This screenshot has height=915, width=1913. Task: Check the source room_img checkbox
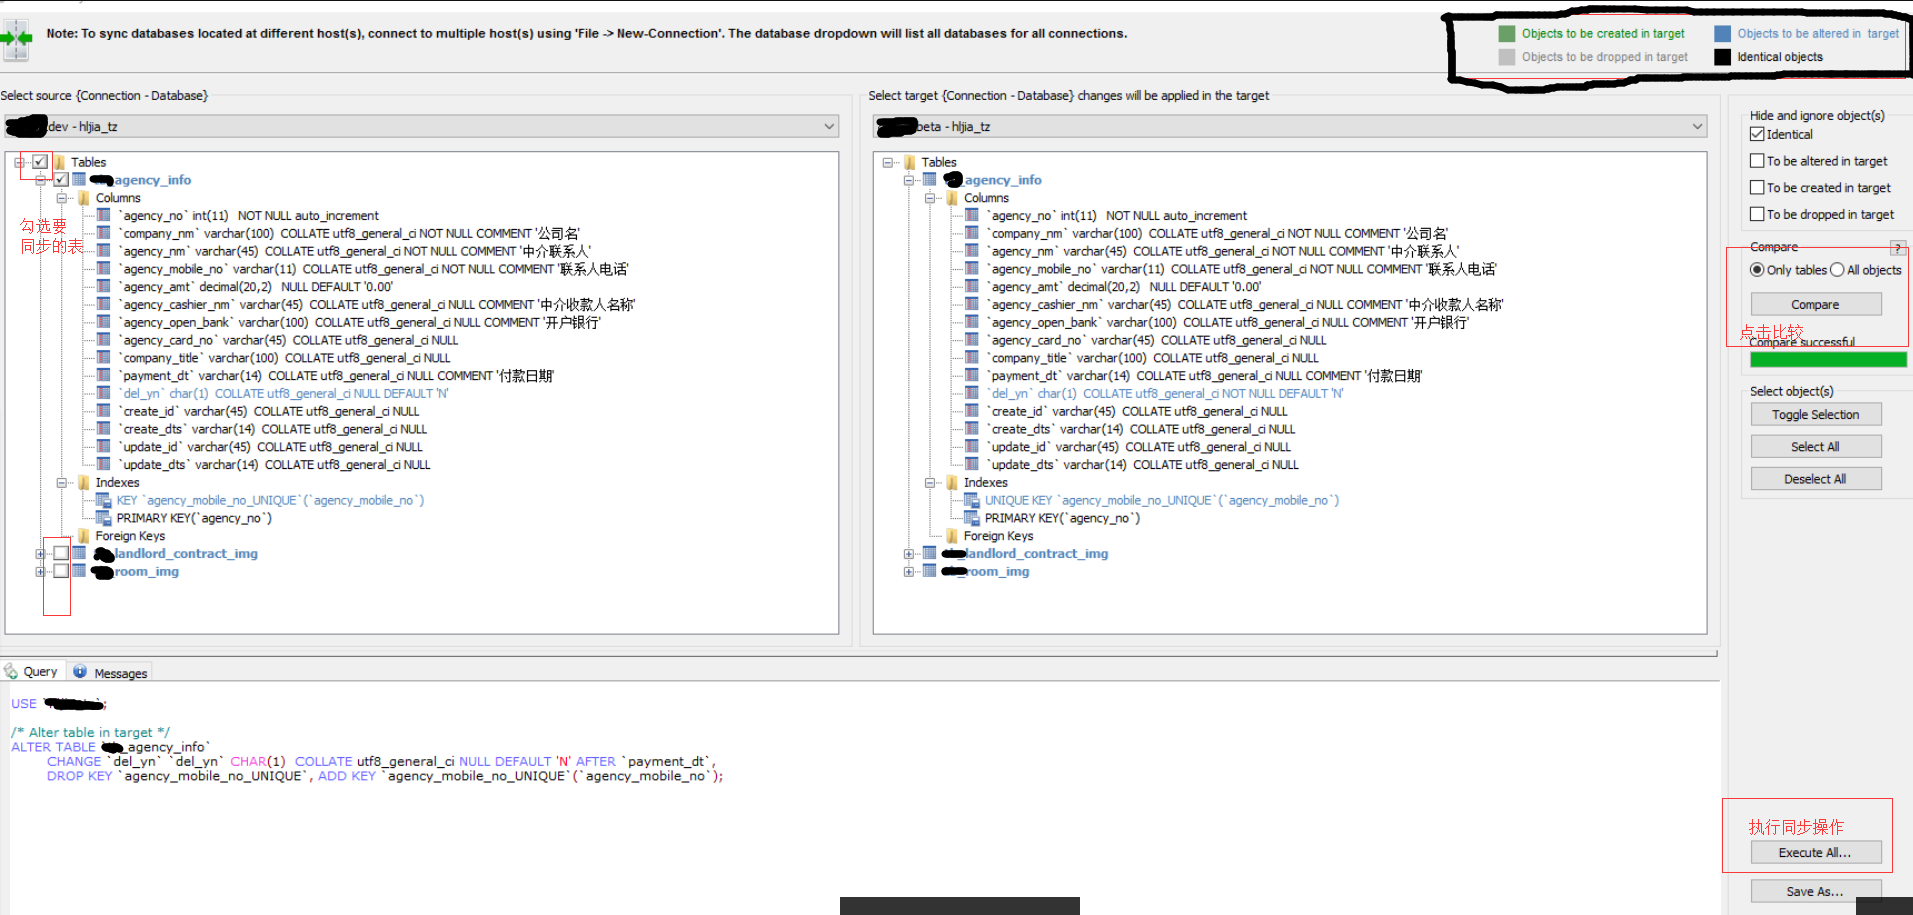click(61, 571)
